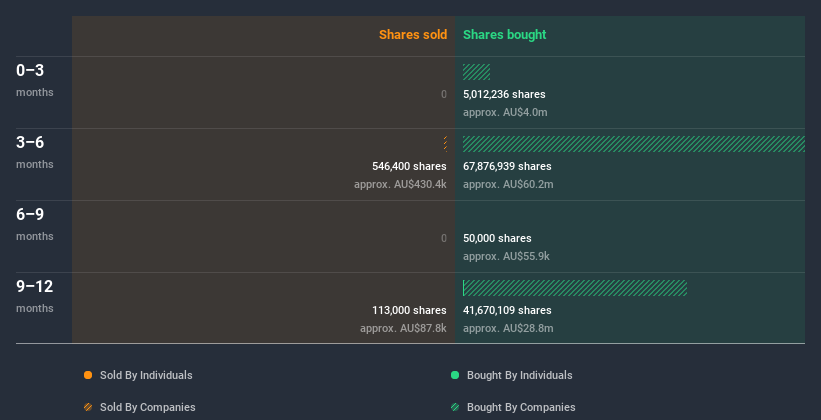821x420 pixels.
Task: Click the 41,670,109 shares value
Action: [x=507, y=310]
